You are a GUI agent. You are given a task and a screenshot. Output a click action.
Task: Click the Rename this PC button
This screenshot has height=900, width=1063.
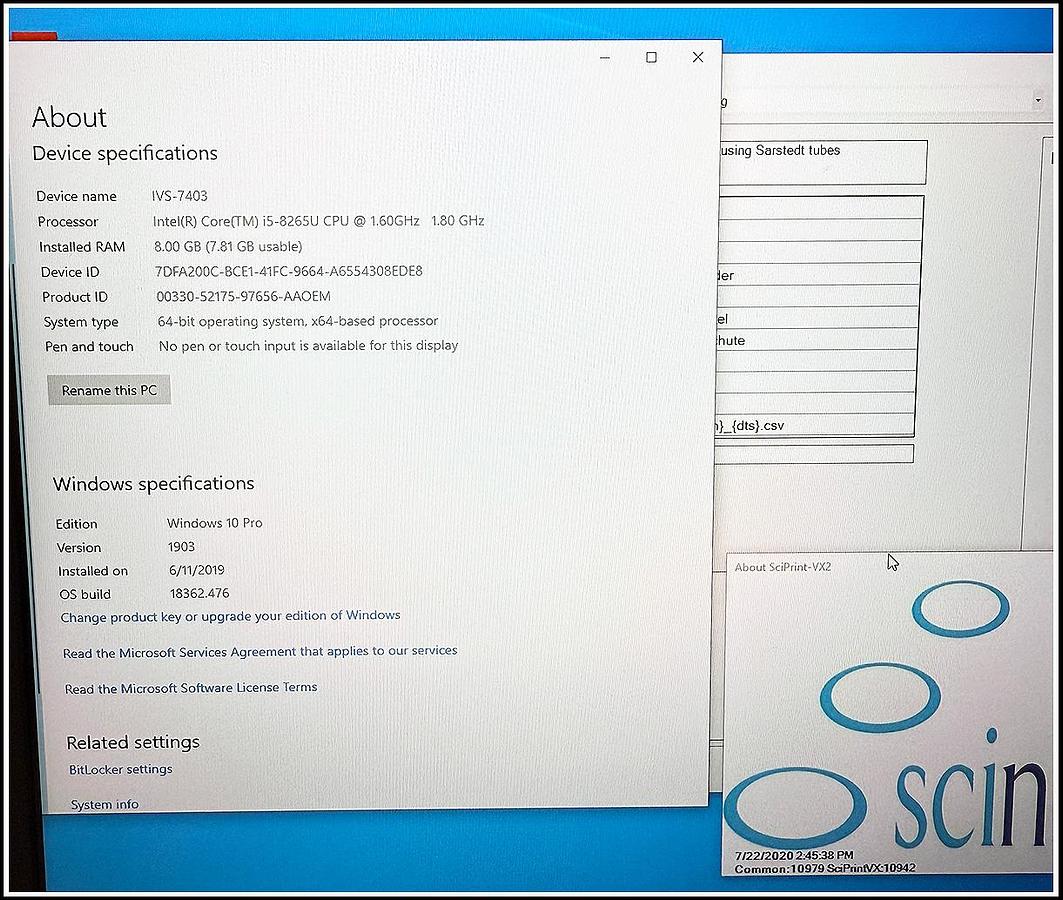(x=109, y=390)
